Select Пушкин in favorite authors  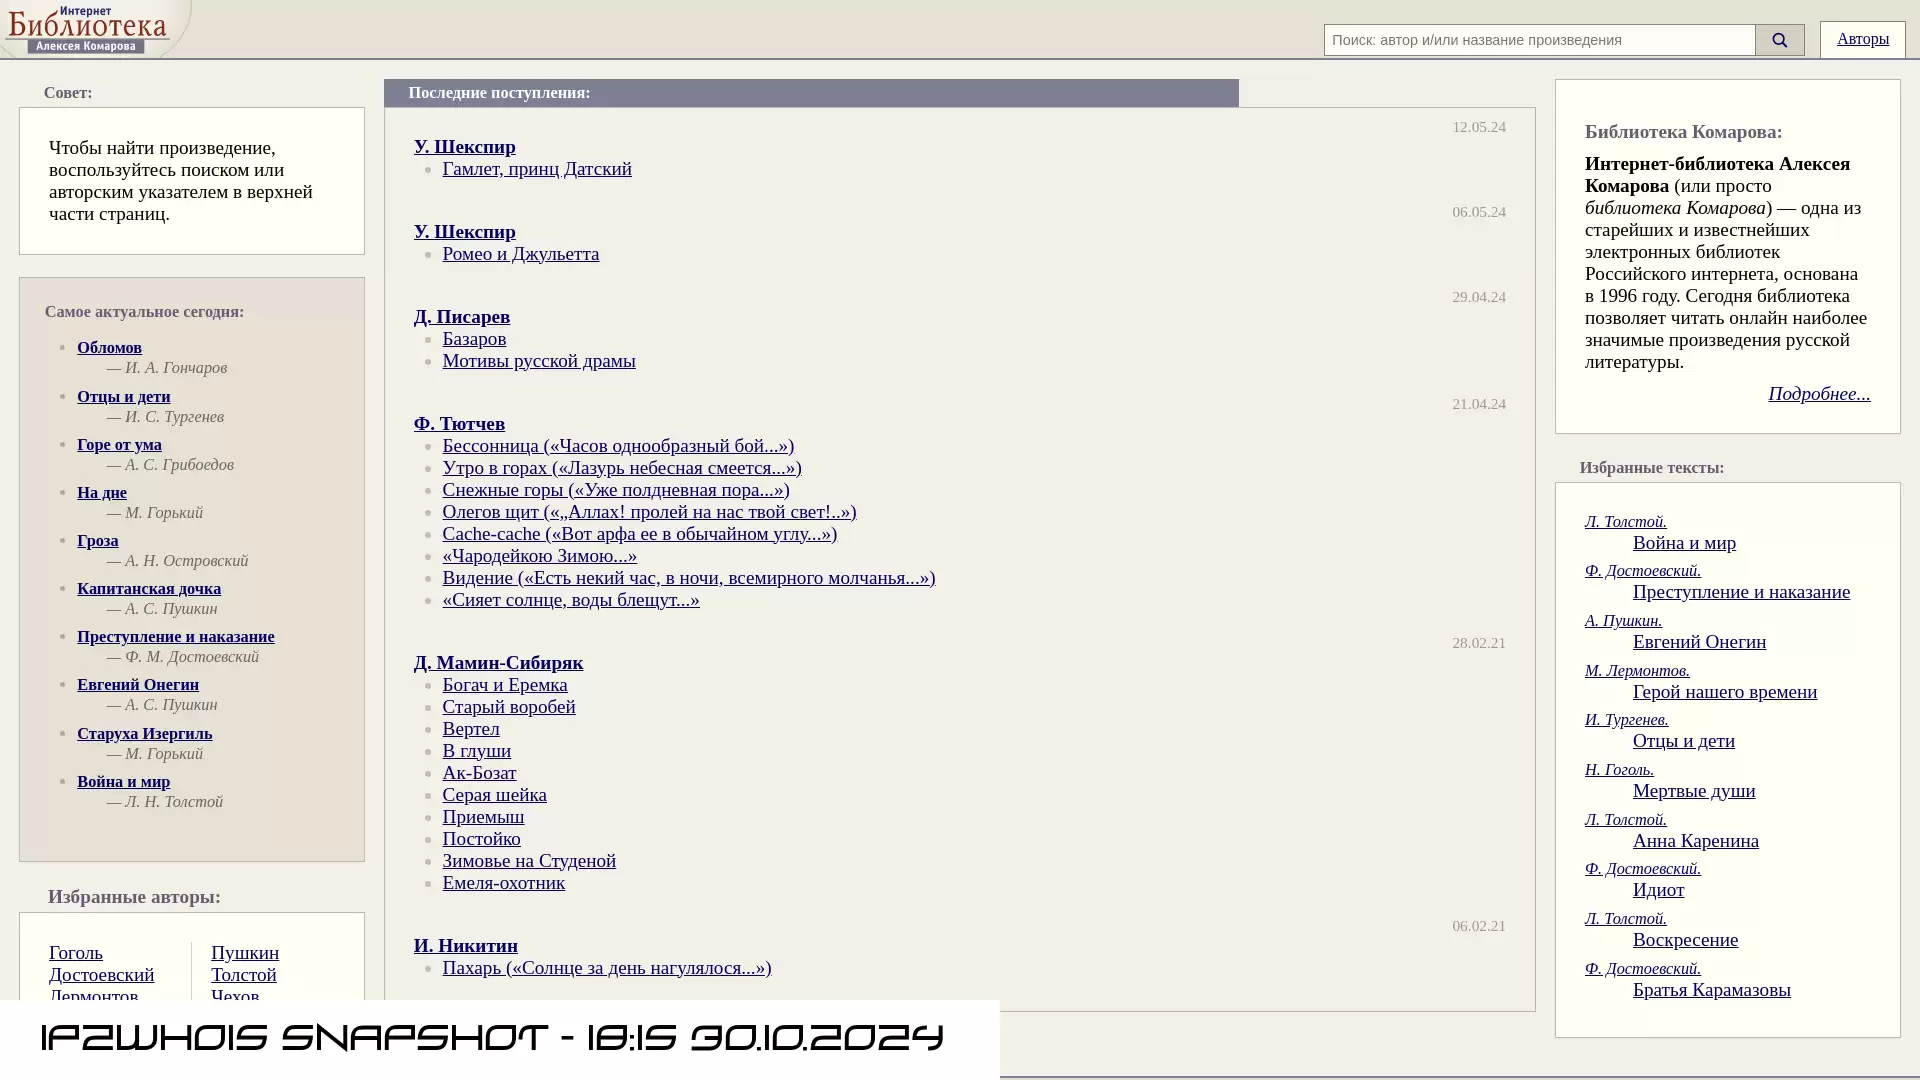click(x=245, y=953)
